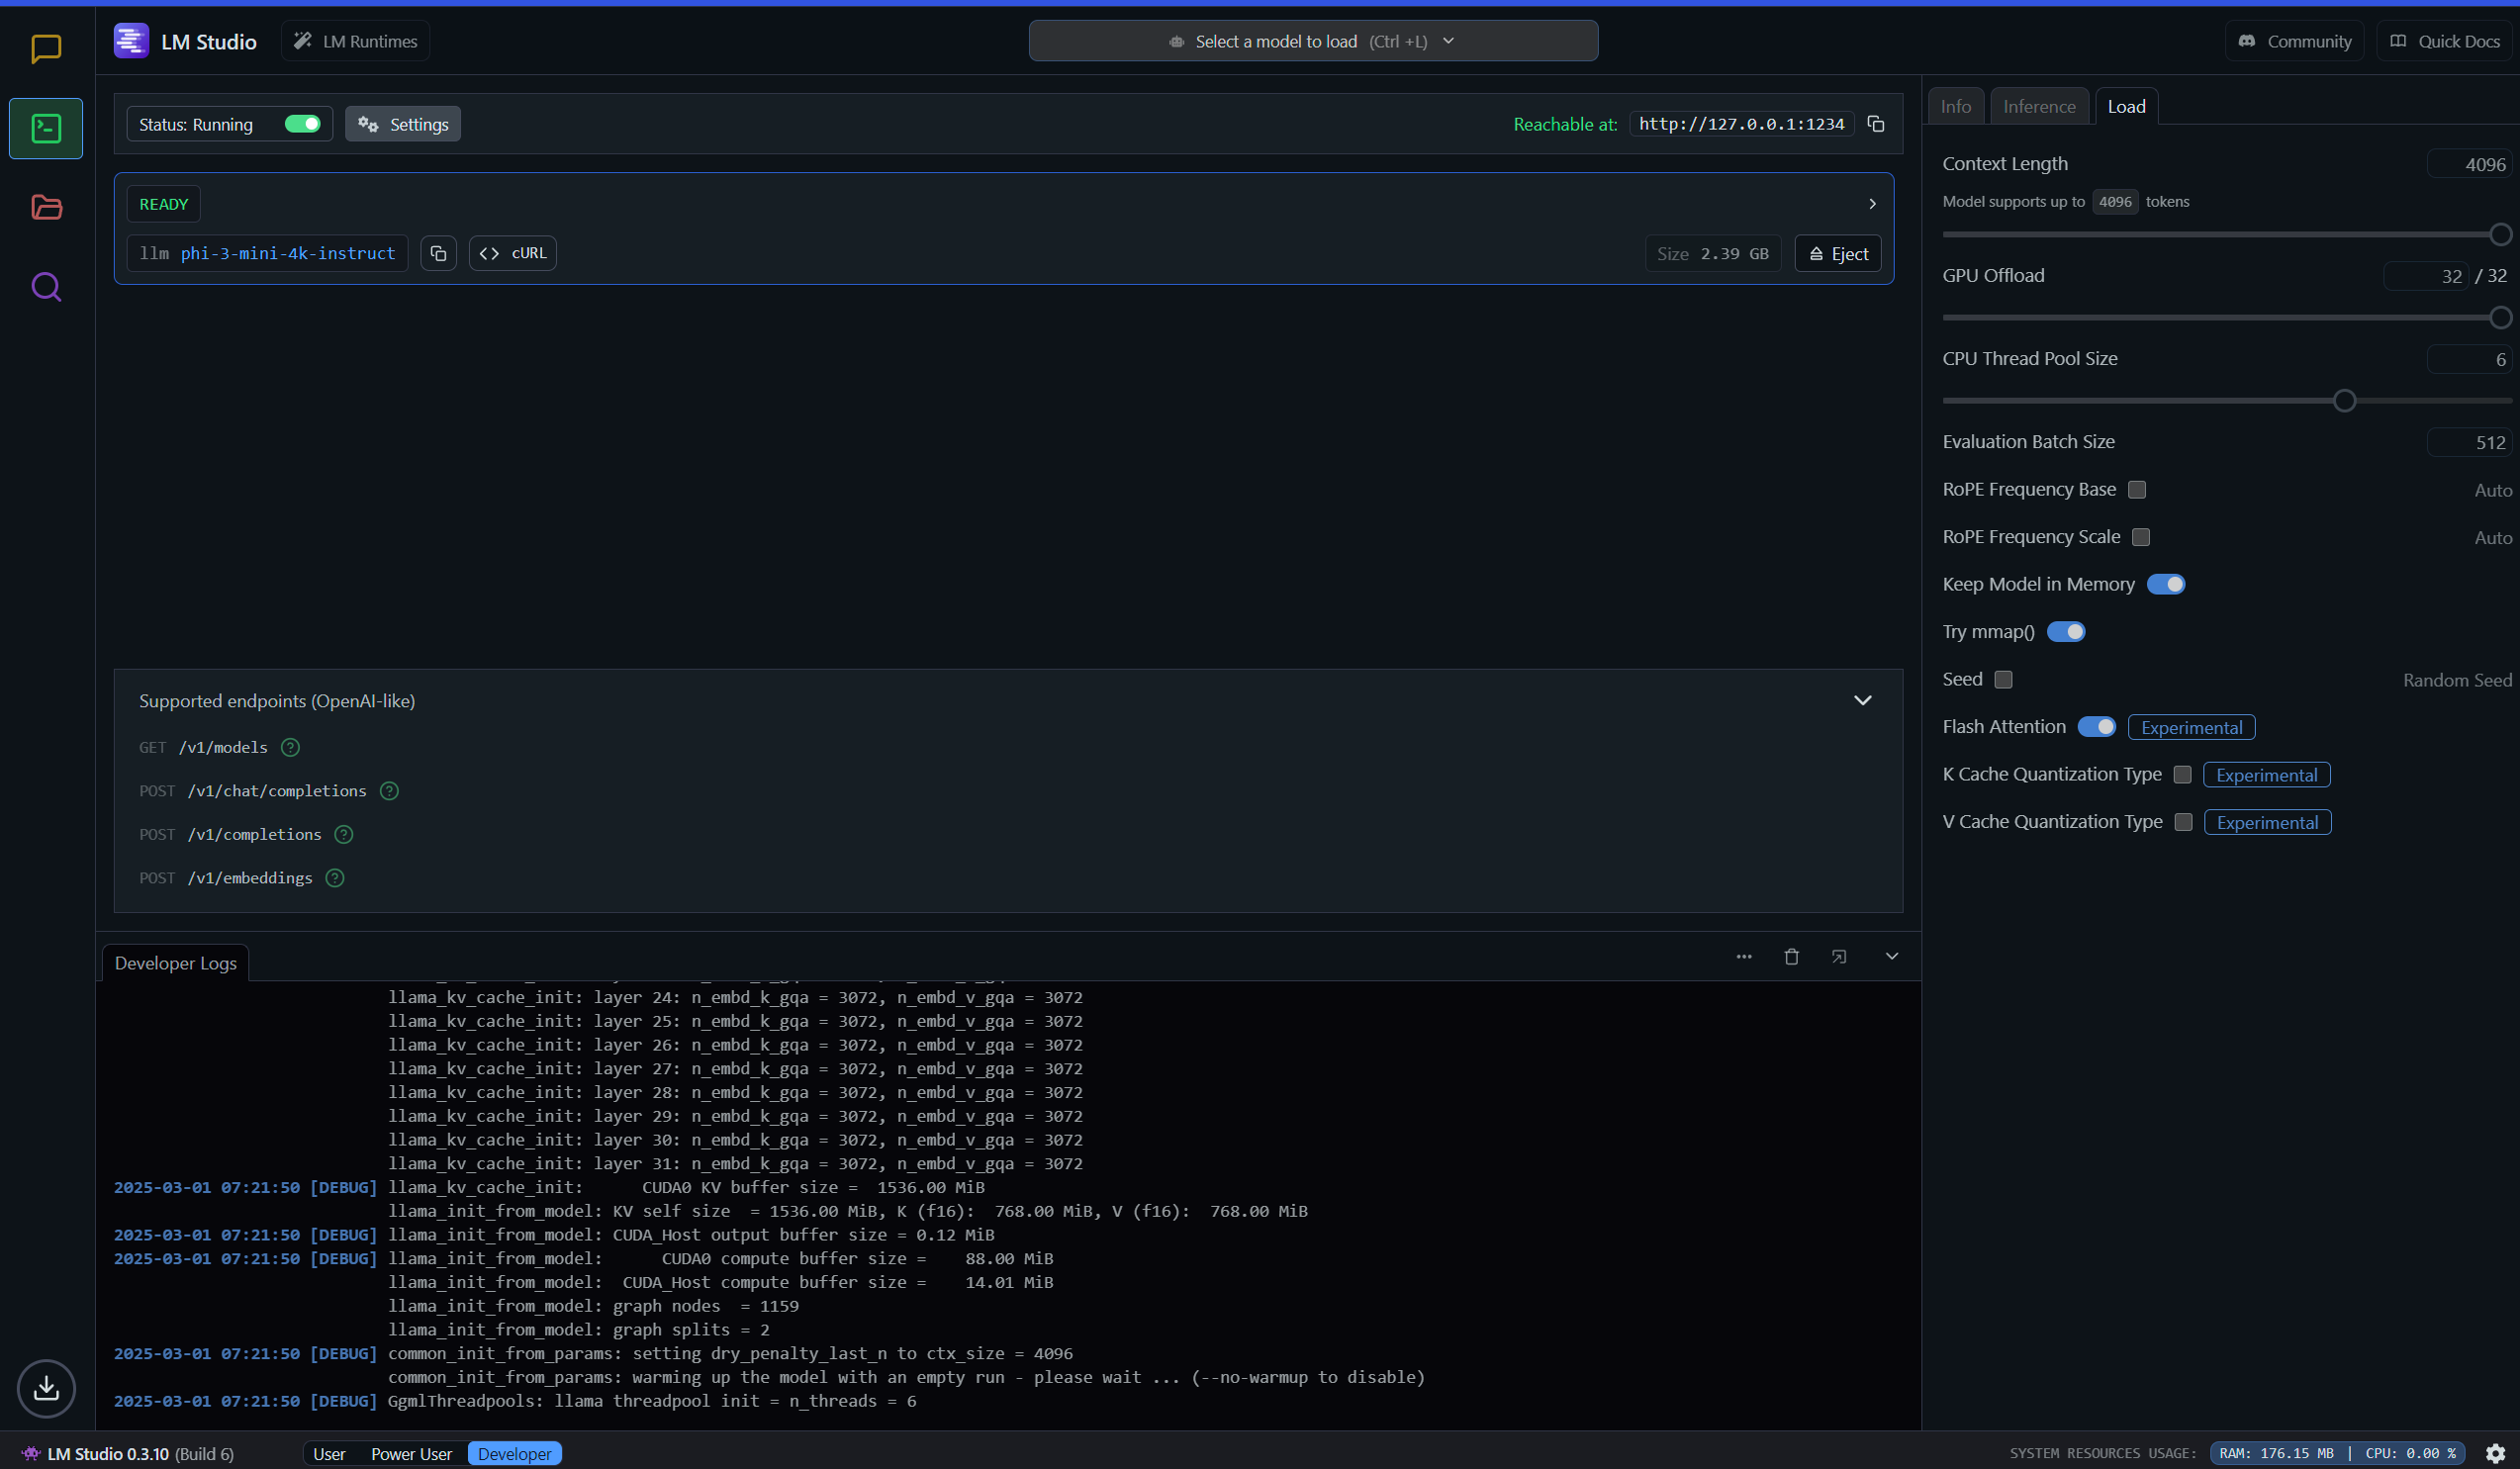Pop out the Developer Logs panel
The image size is (2520, 1469).
(x=1839, y=957)
